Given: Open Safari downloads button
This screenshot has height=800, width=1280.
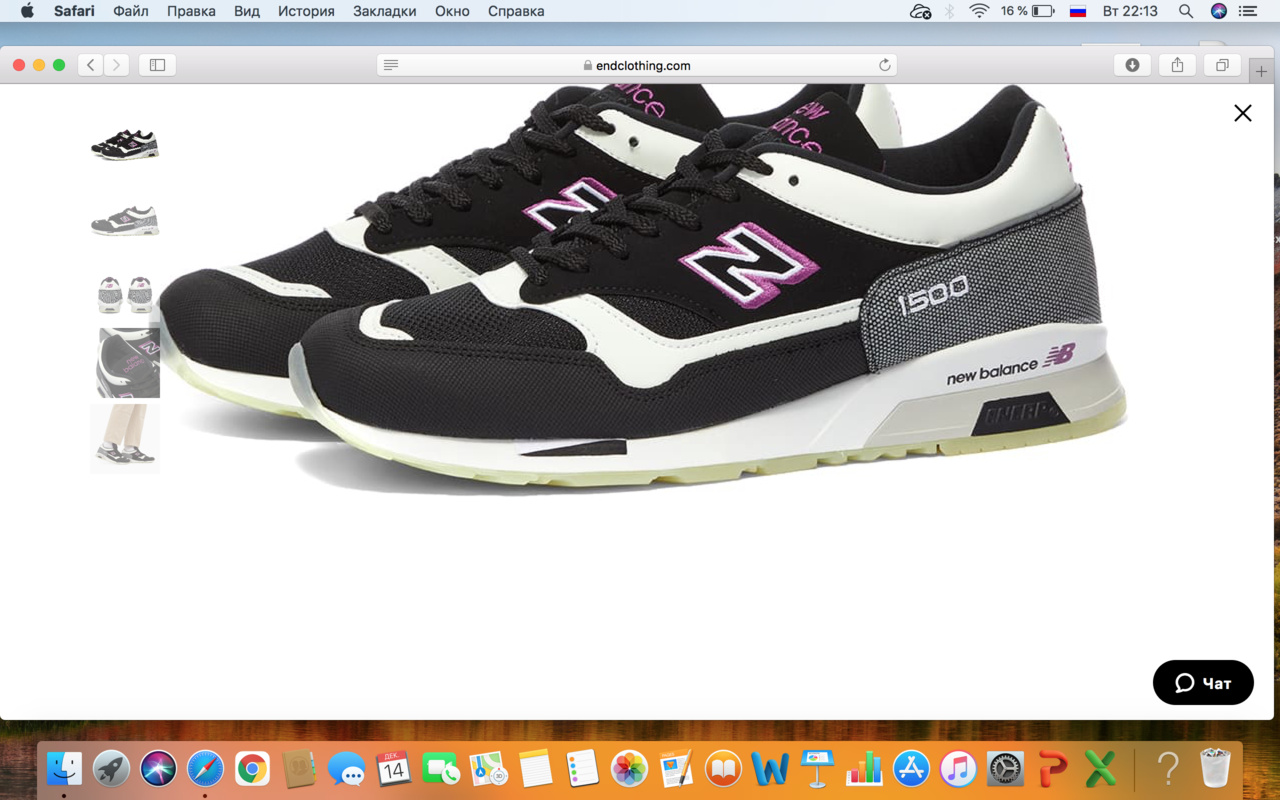Looking at the screenshot, I should [x=1132, y=65].
